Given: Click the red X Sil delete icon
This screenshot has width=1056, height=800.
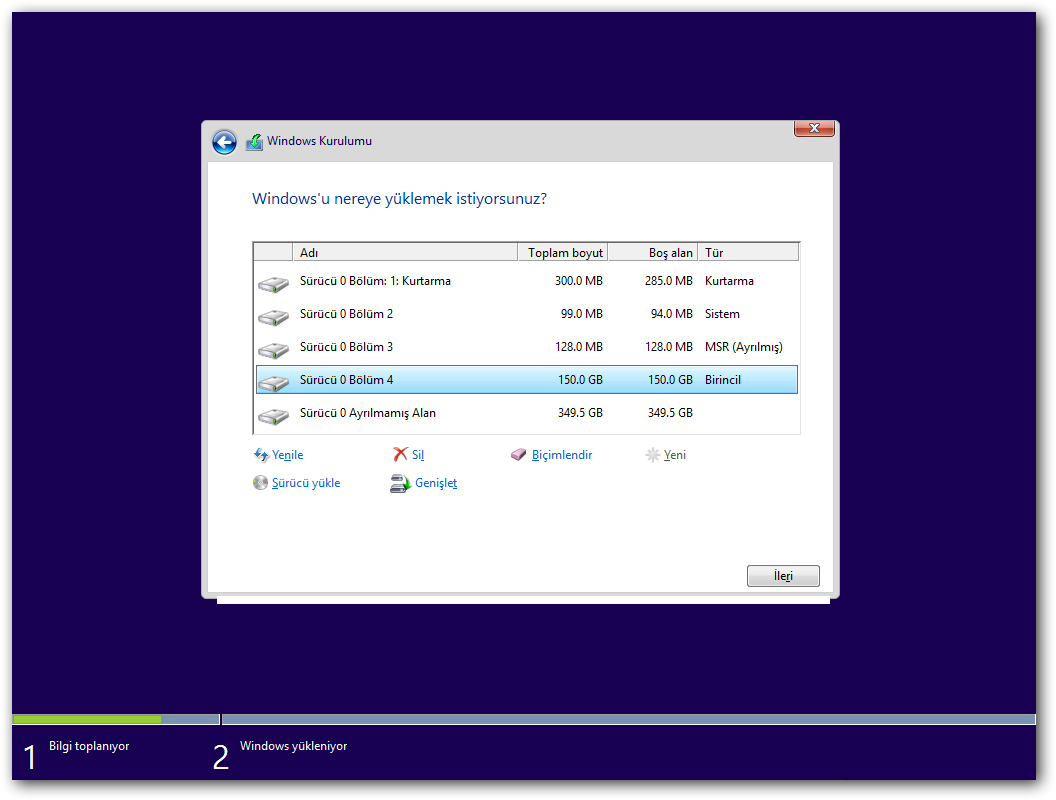Looking at the screenshot, I should 399,454.
